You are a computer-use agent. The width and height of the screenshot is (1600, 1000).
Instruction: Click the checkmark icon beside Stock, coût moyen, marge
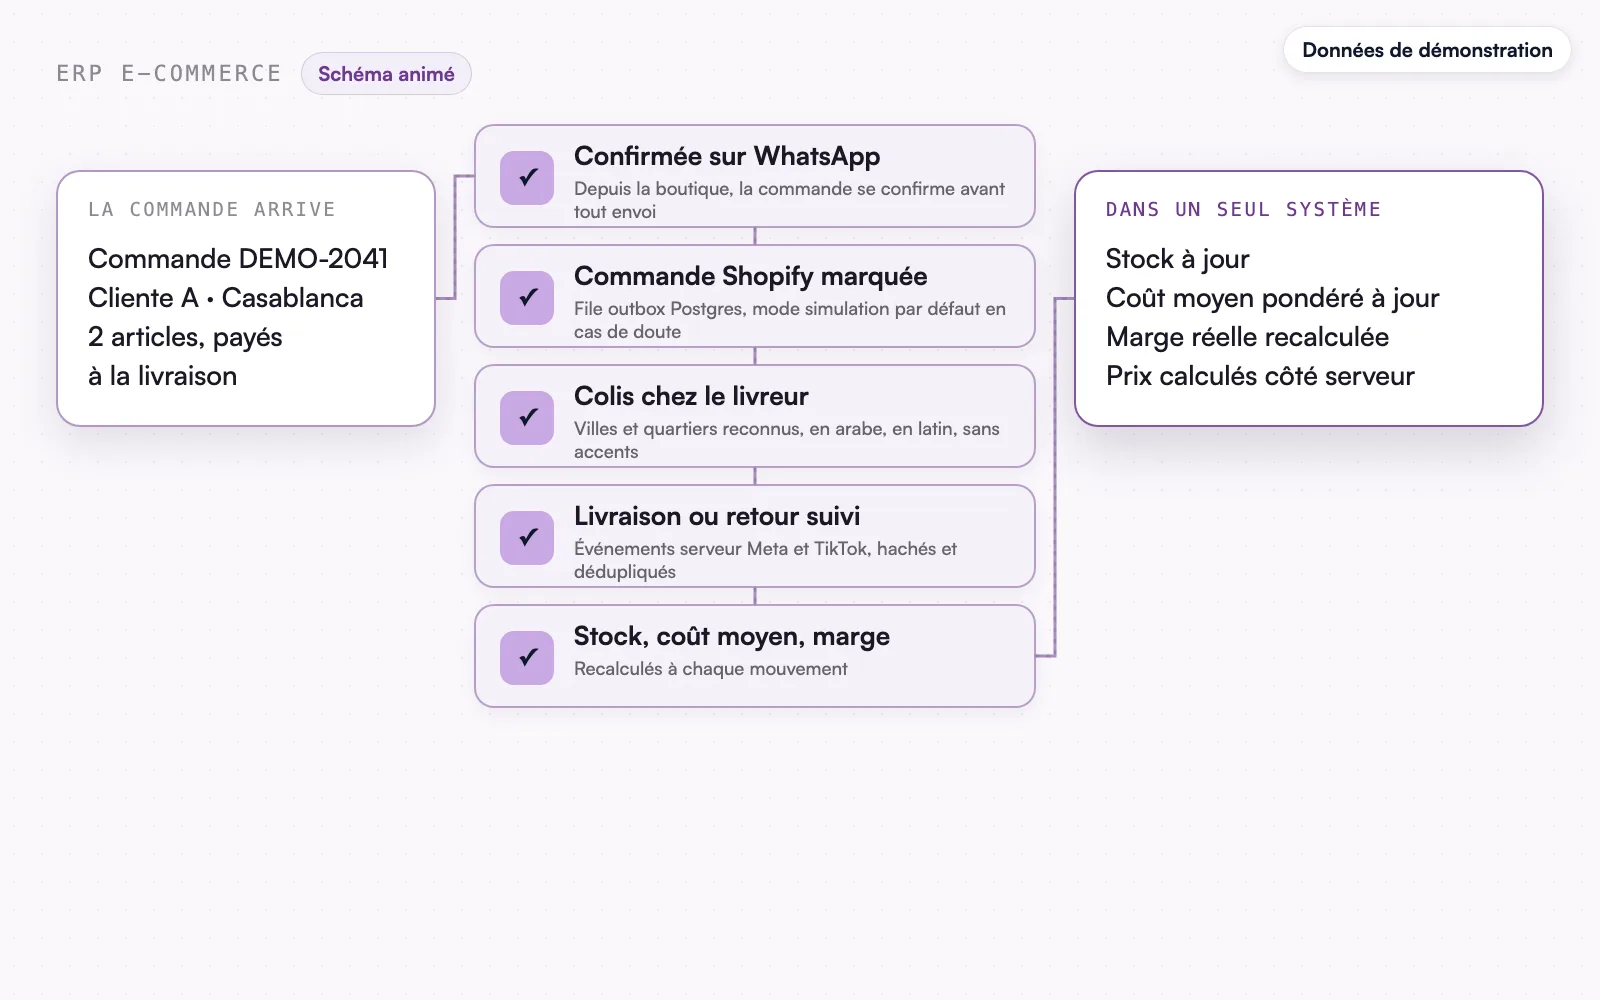coord(527,657)
